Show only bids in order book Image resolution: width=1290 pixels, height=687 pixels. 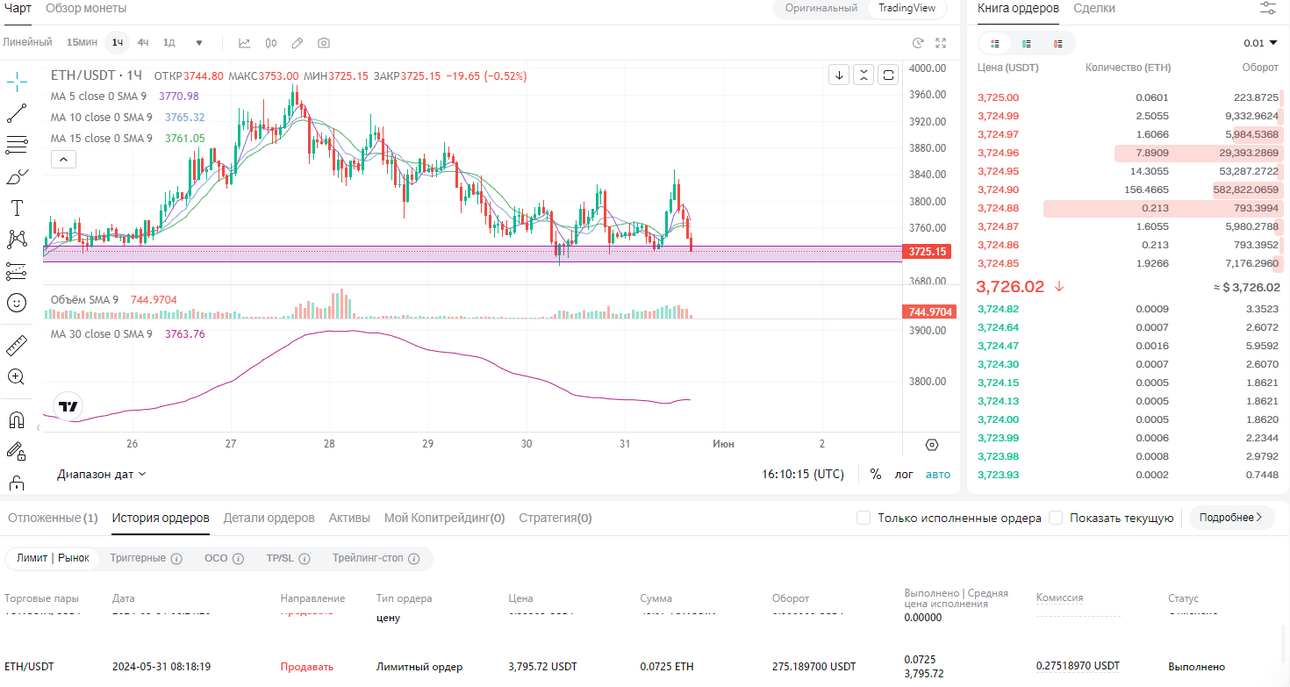[x=1027, y=43]
